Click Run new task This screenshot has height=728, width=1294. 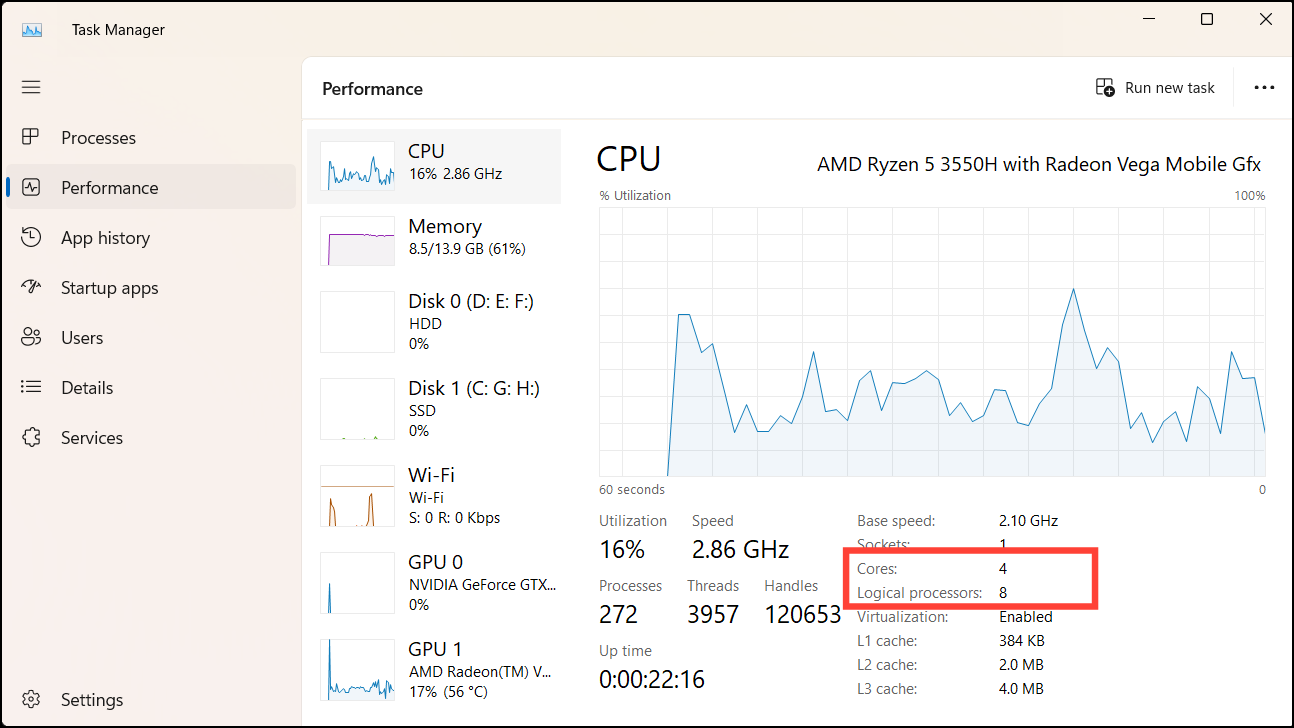coord(1155,87)
